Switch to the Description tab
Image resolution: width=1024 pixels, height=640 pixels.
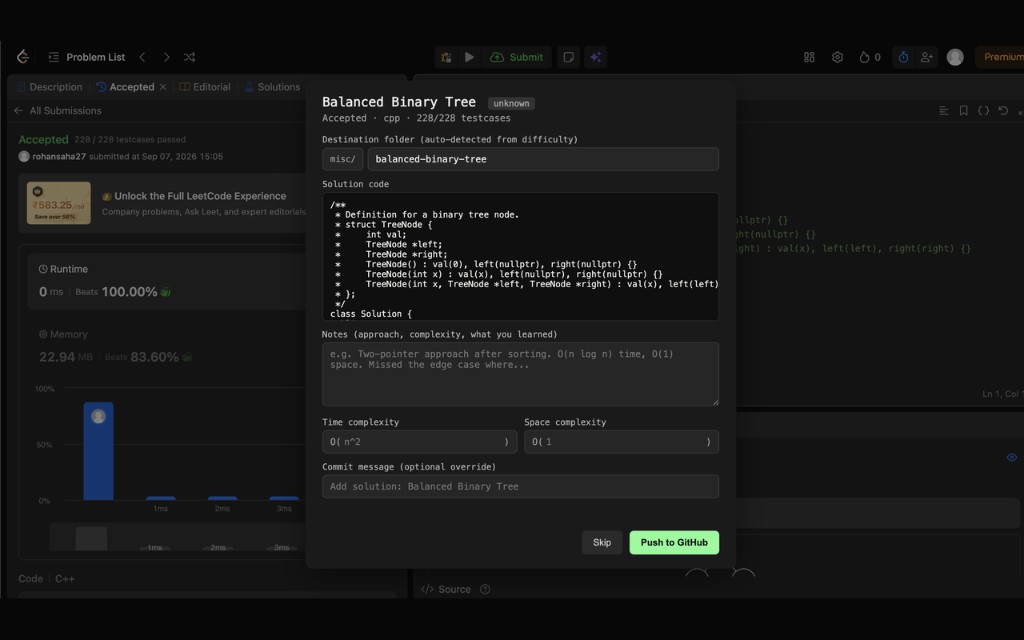coord(50,87)
